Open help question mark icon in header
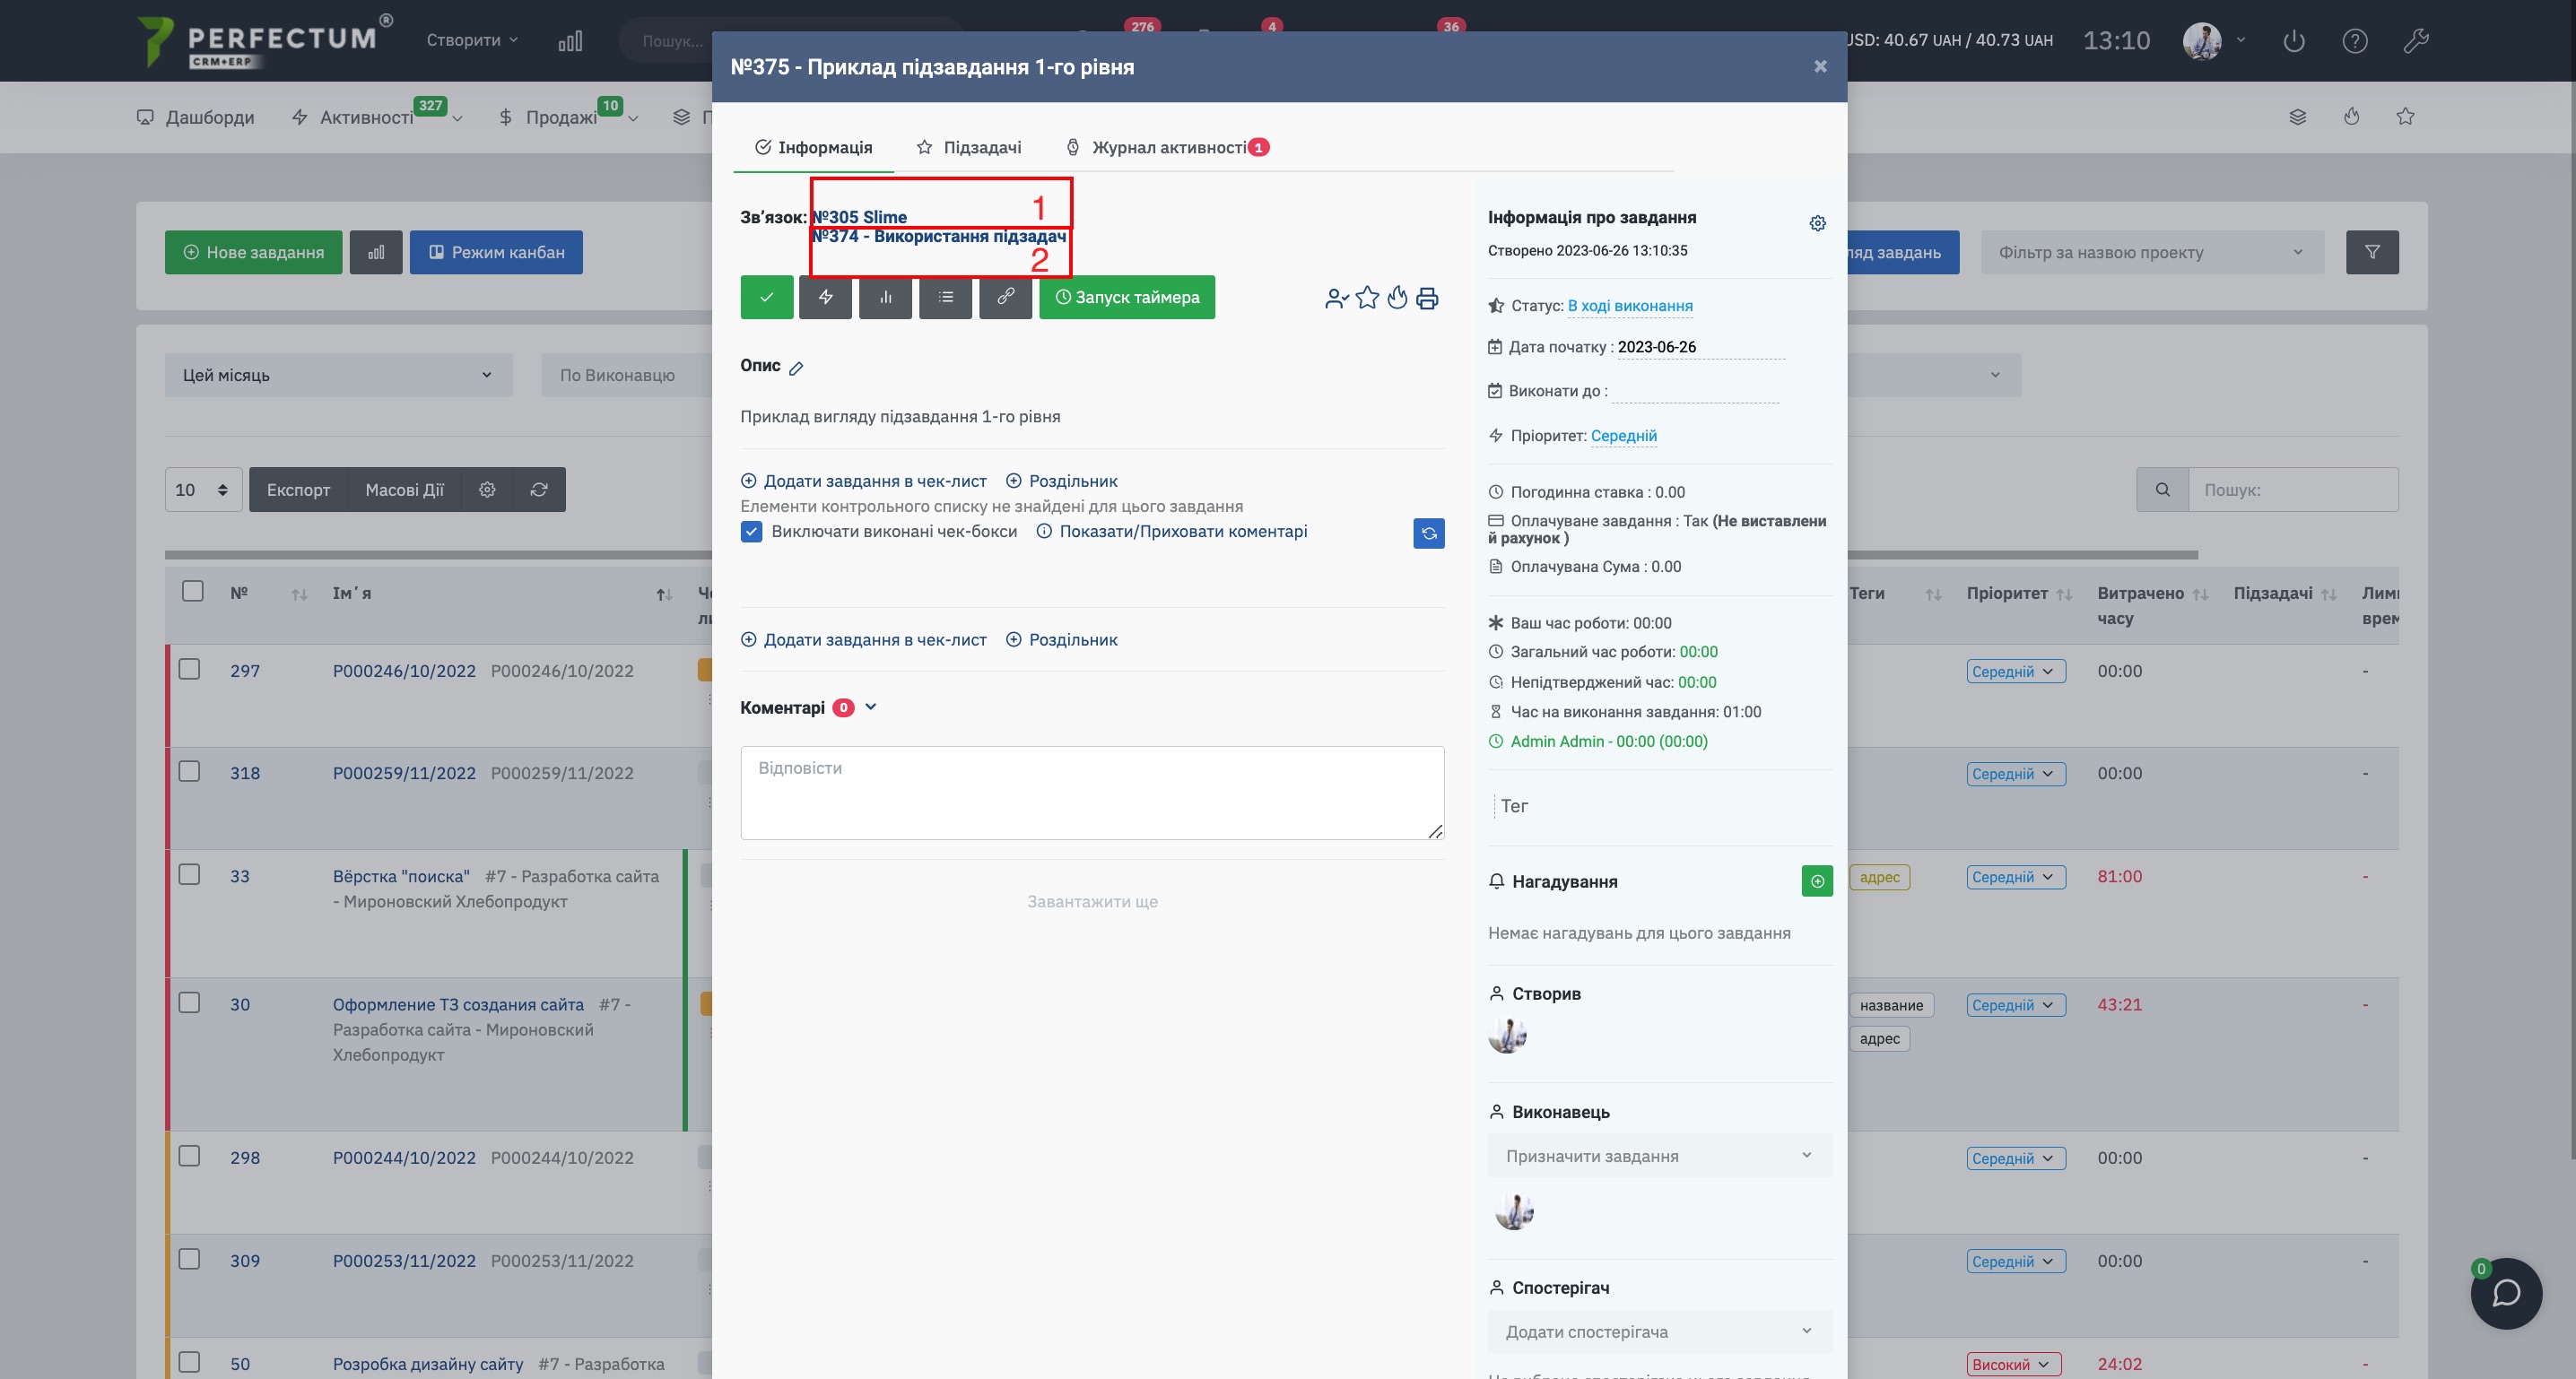The height and width of the screenshot is (1379, 2576). (2355, 41)
